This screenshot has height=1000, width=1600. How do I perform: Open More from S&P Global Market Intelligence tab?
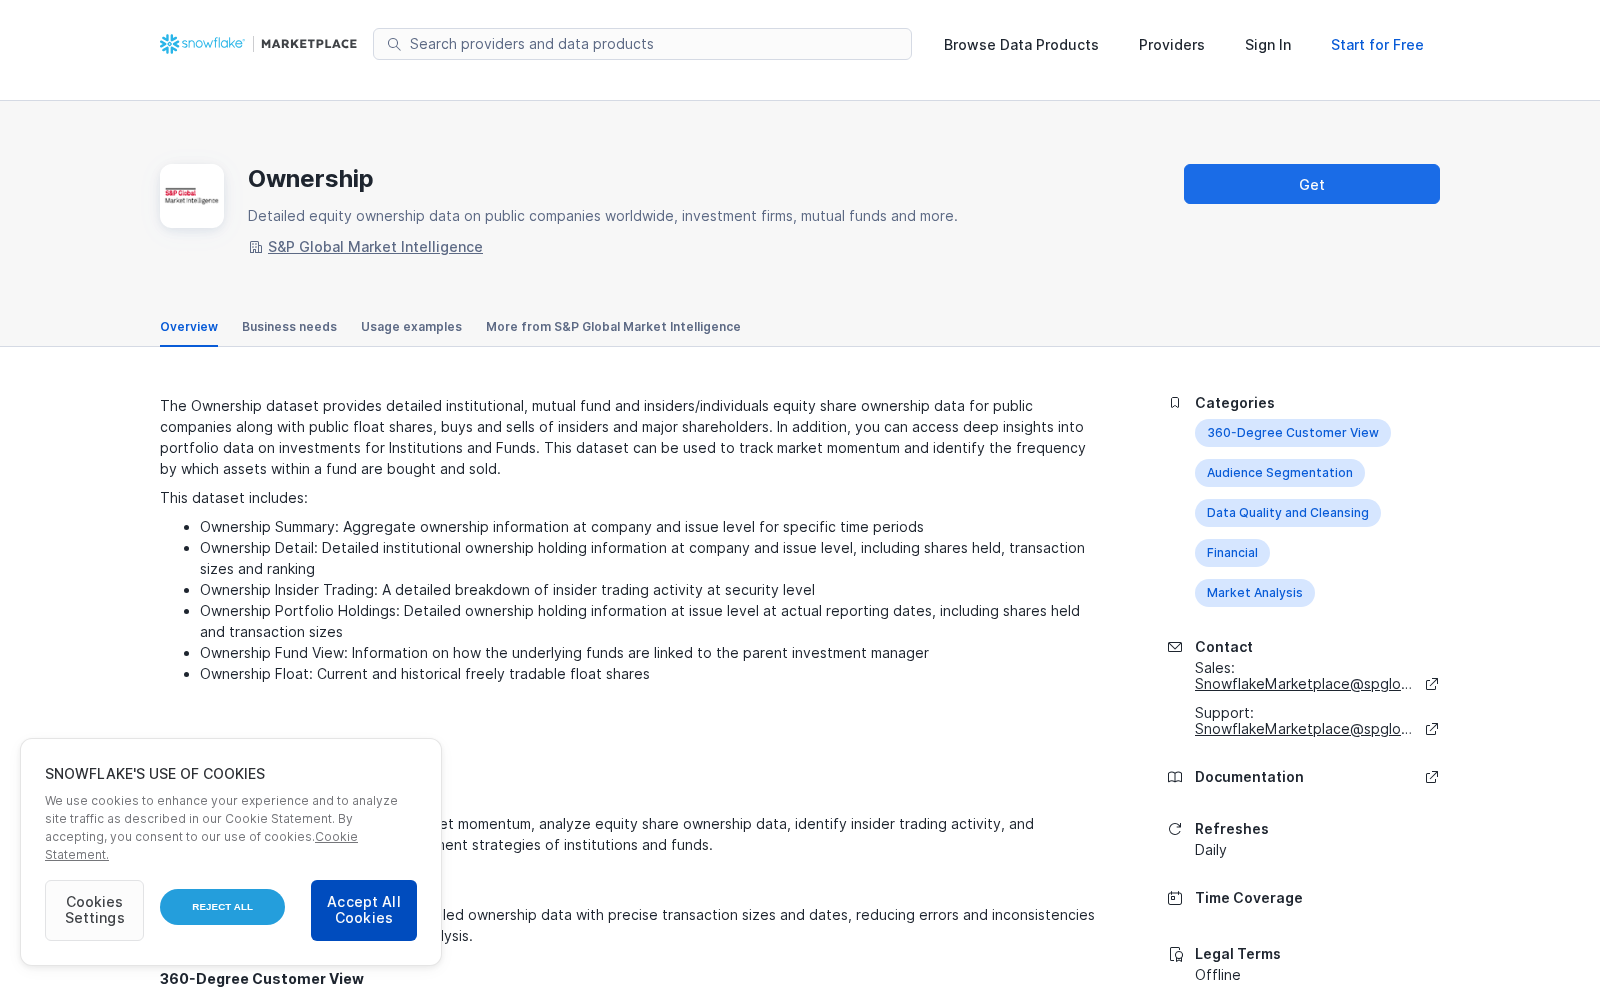pos(613,327)
